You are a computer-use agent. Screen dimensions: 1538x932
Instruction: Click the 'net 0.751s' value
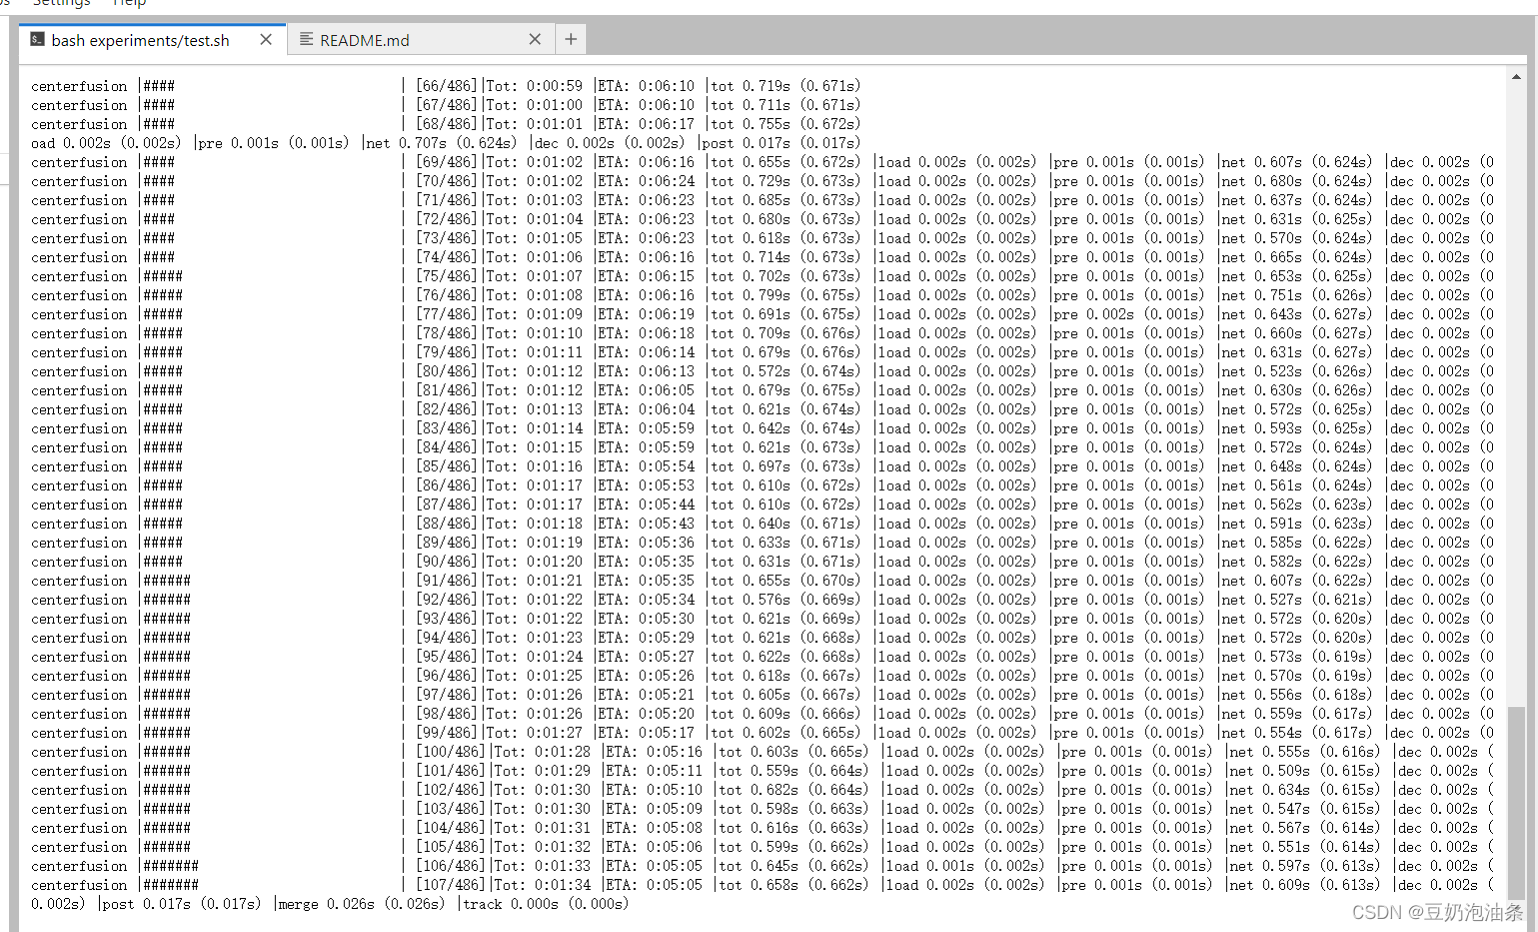(1262, 295)
